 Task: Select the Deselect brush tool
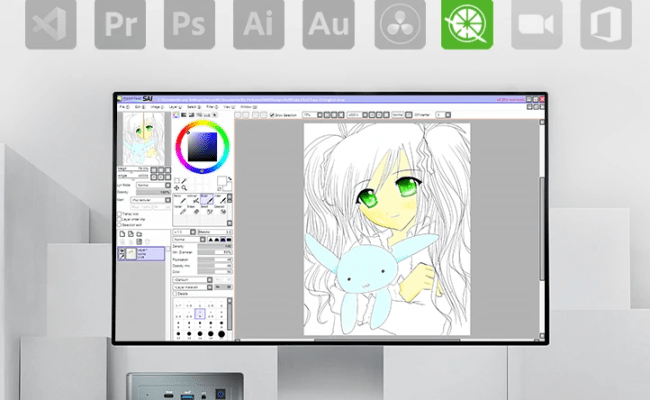pyautogui.click(x=222, y=210)
